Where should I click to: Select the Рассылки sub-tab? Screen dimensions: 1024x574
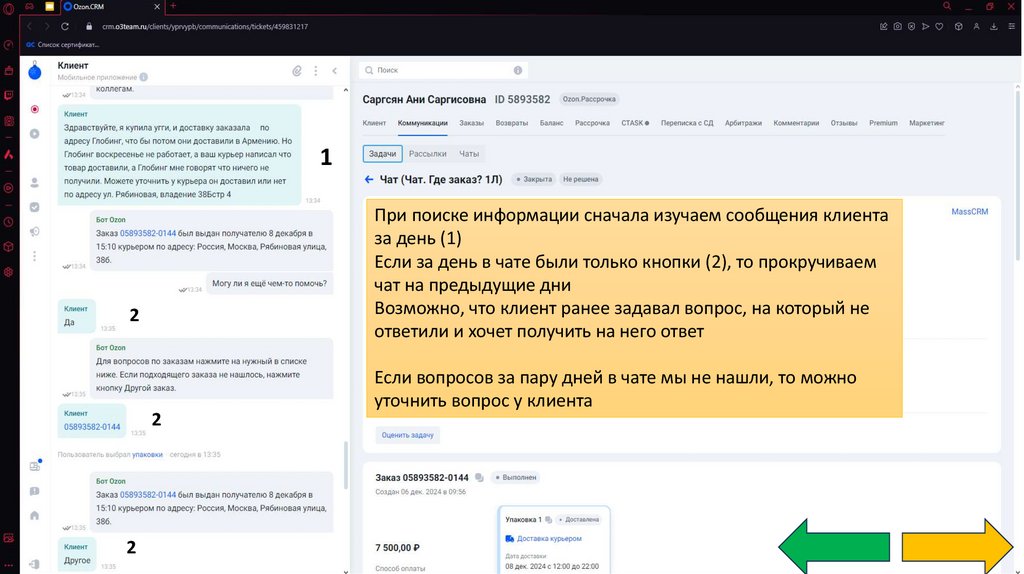tap(428, 154)
